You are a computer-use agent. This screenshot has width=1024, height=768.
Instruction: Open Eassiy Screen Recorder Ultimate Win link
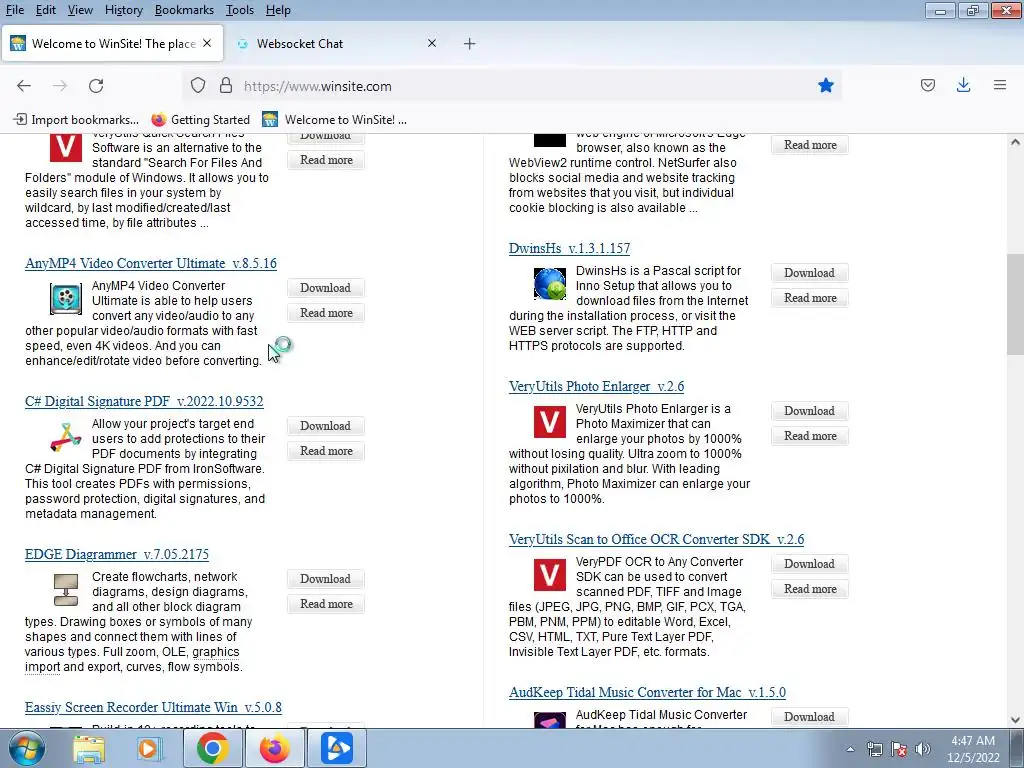point(153,707)
